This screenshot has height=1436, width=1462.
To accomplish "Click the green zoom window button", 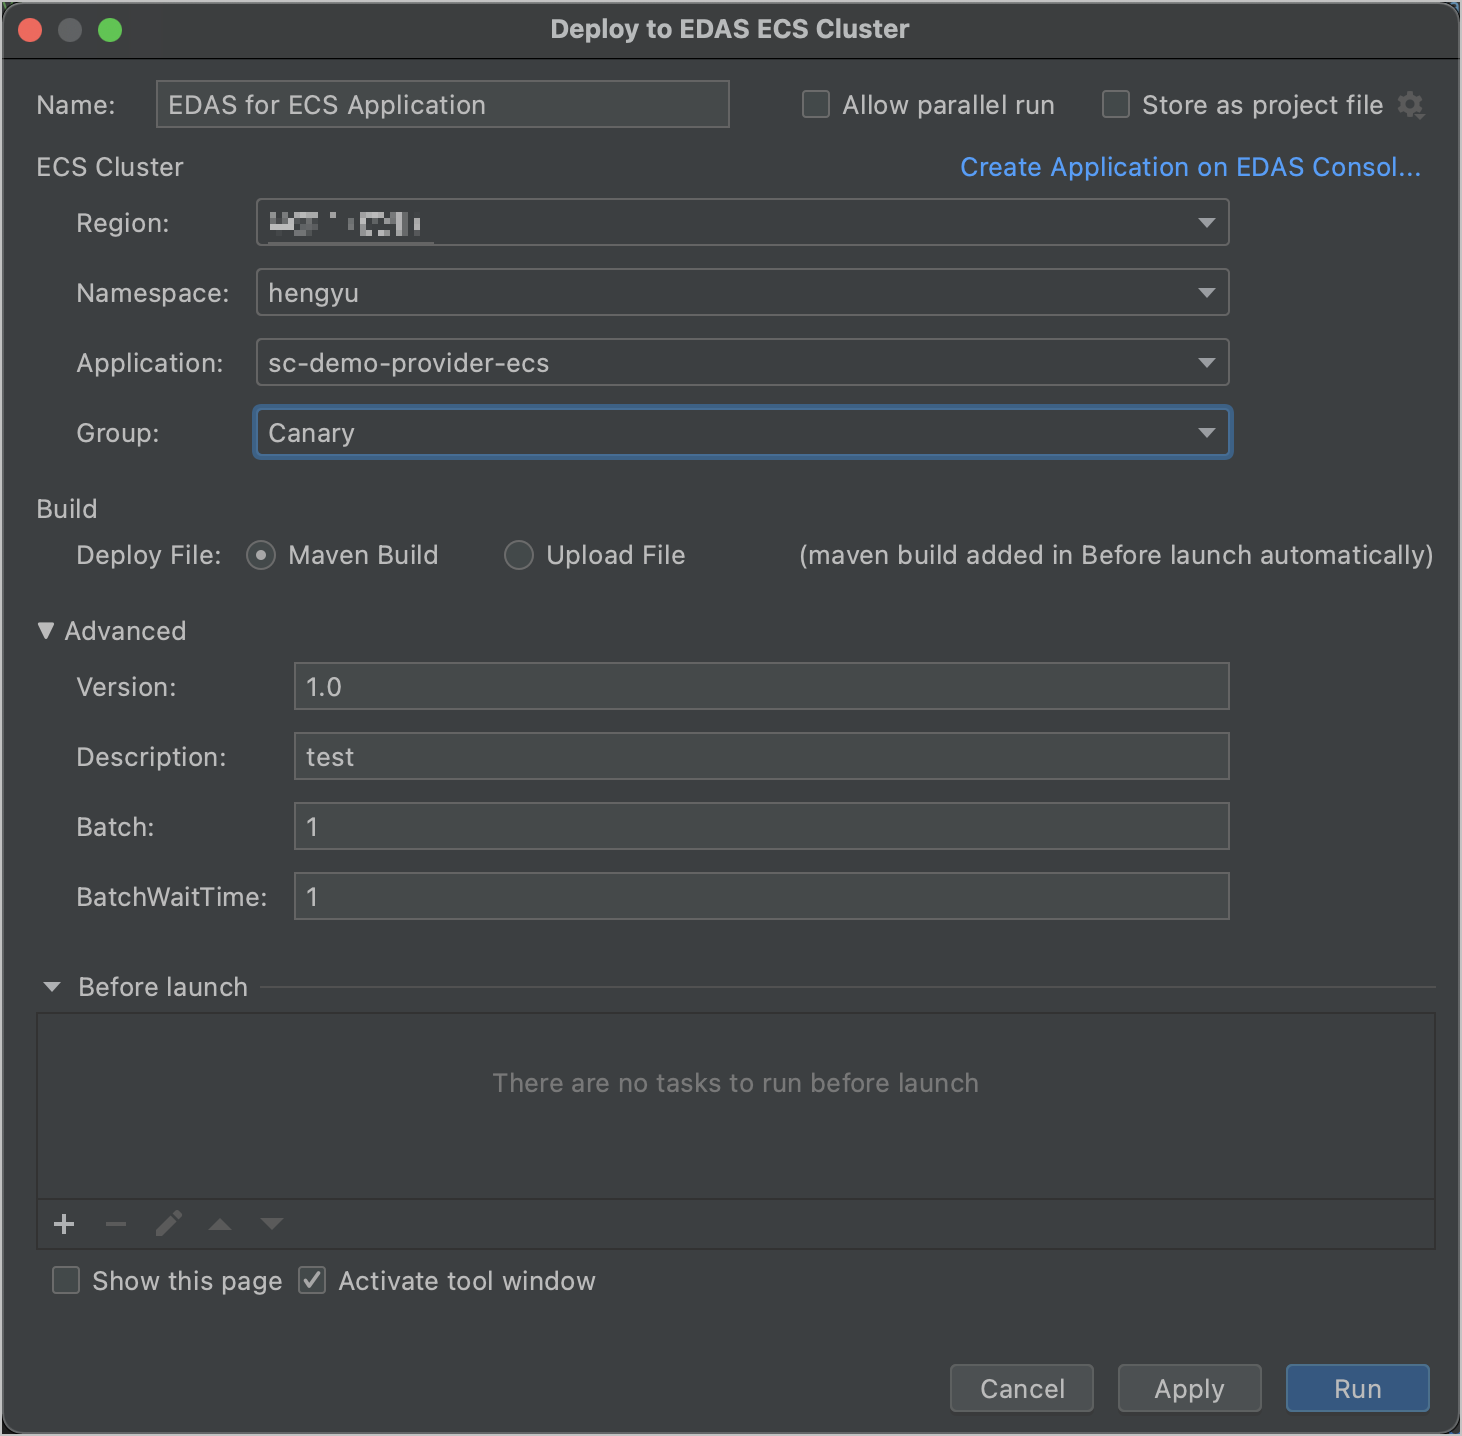I will pos(110,30).
